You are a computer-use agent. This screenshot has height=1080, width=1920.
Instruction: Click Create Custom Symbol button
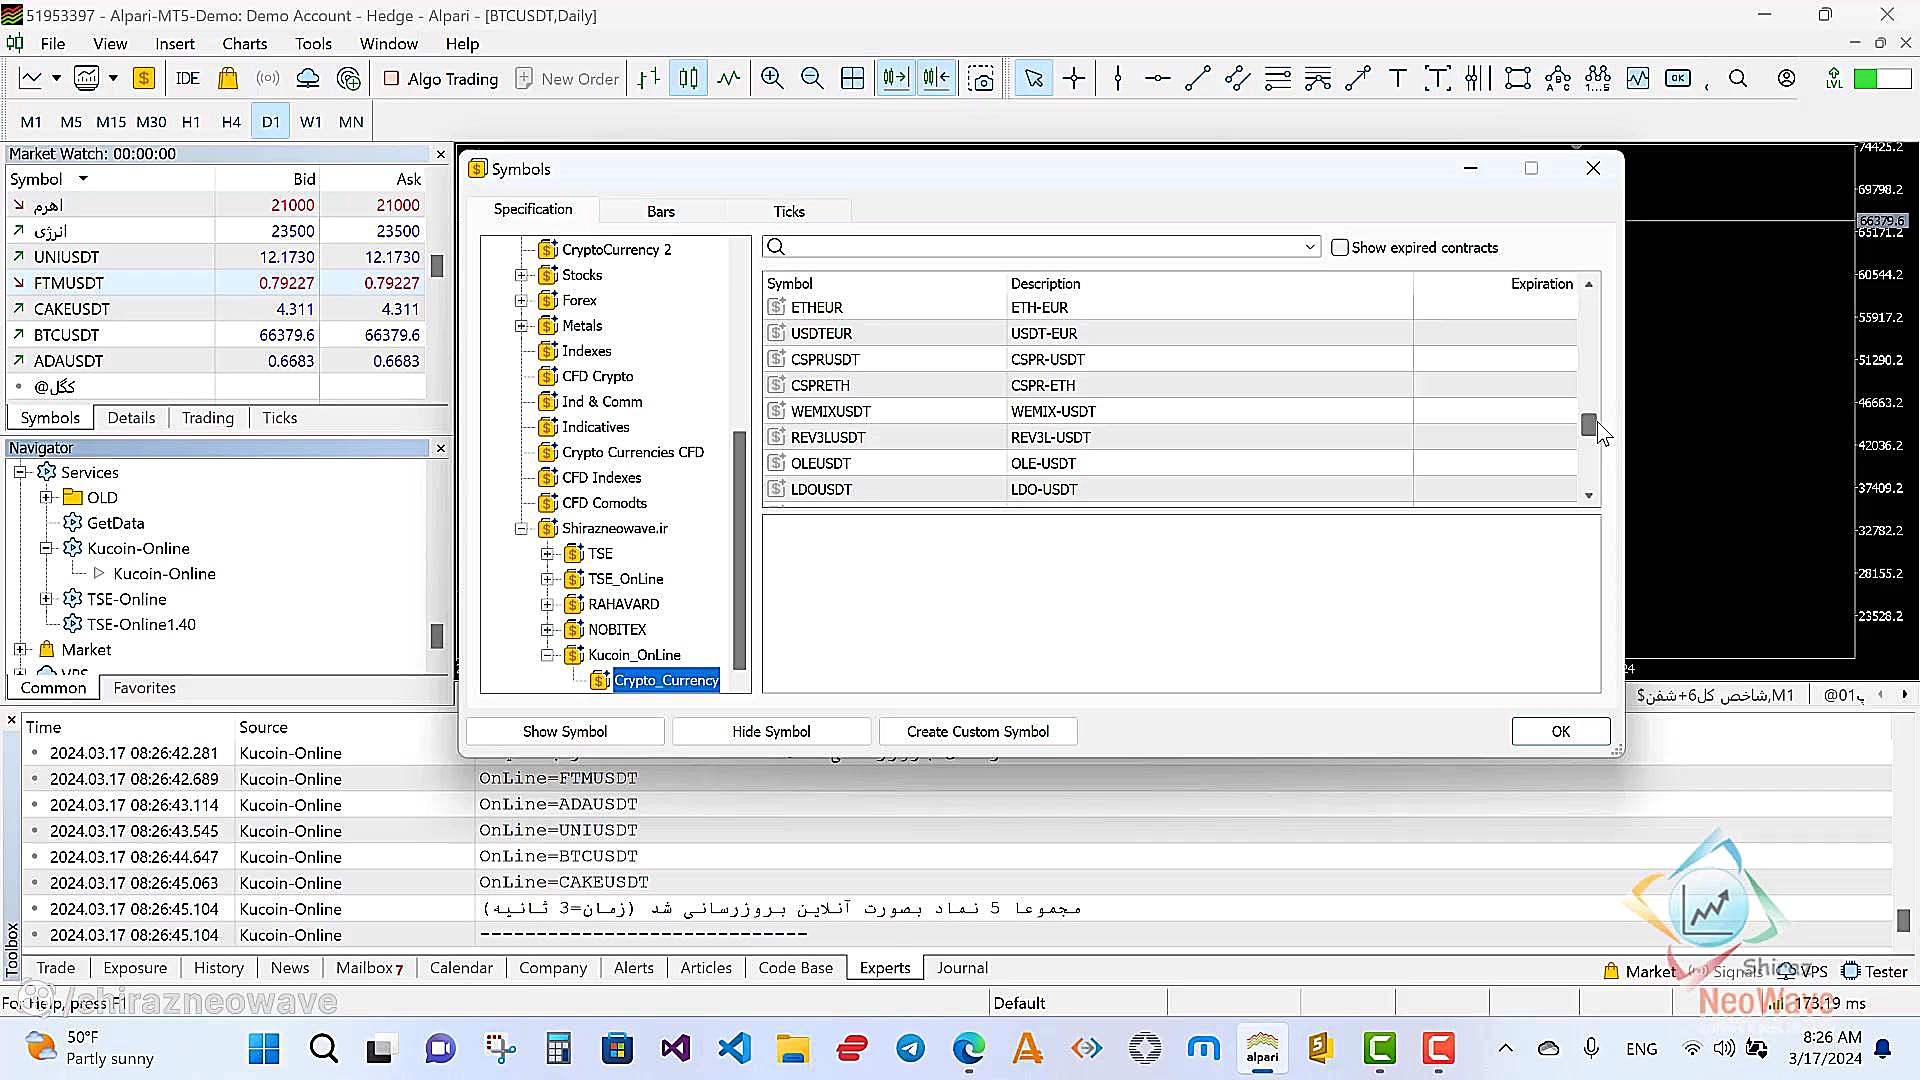pyautogui.click(x=978, y=732)
